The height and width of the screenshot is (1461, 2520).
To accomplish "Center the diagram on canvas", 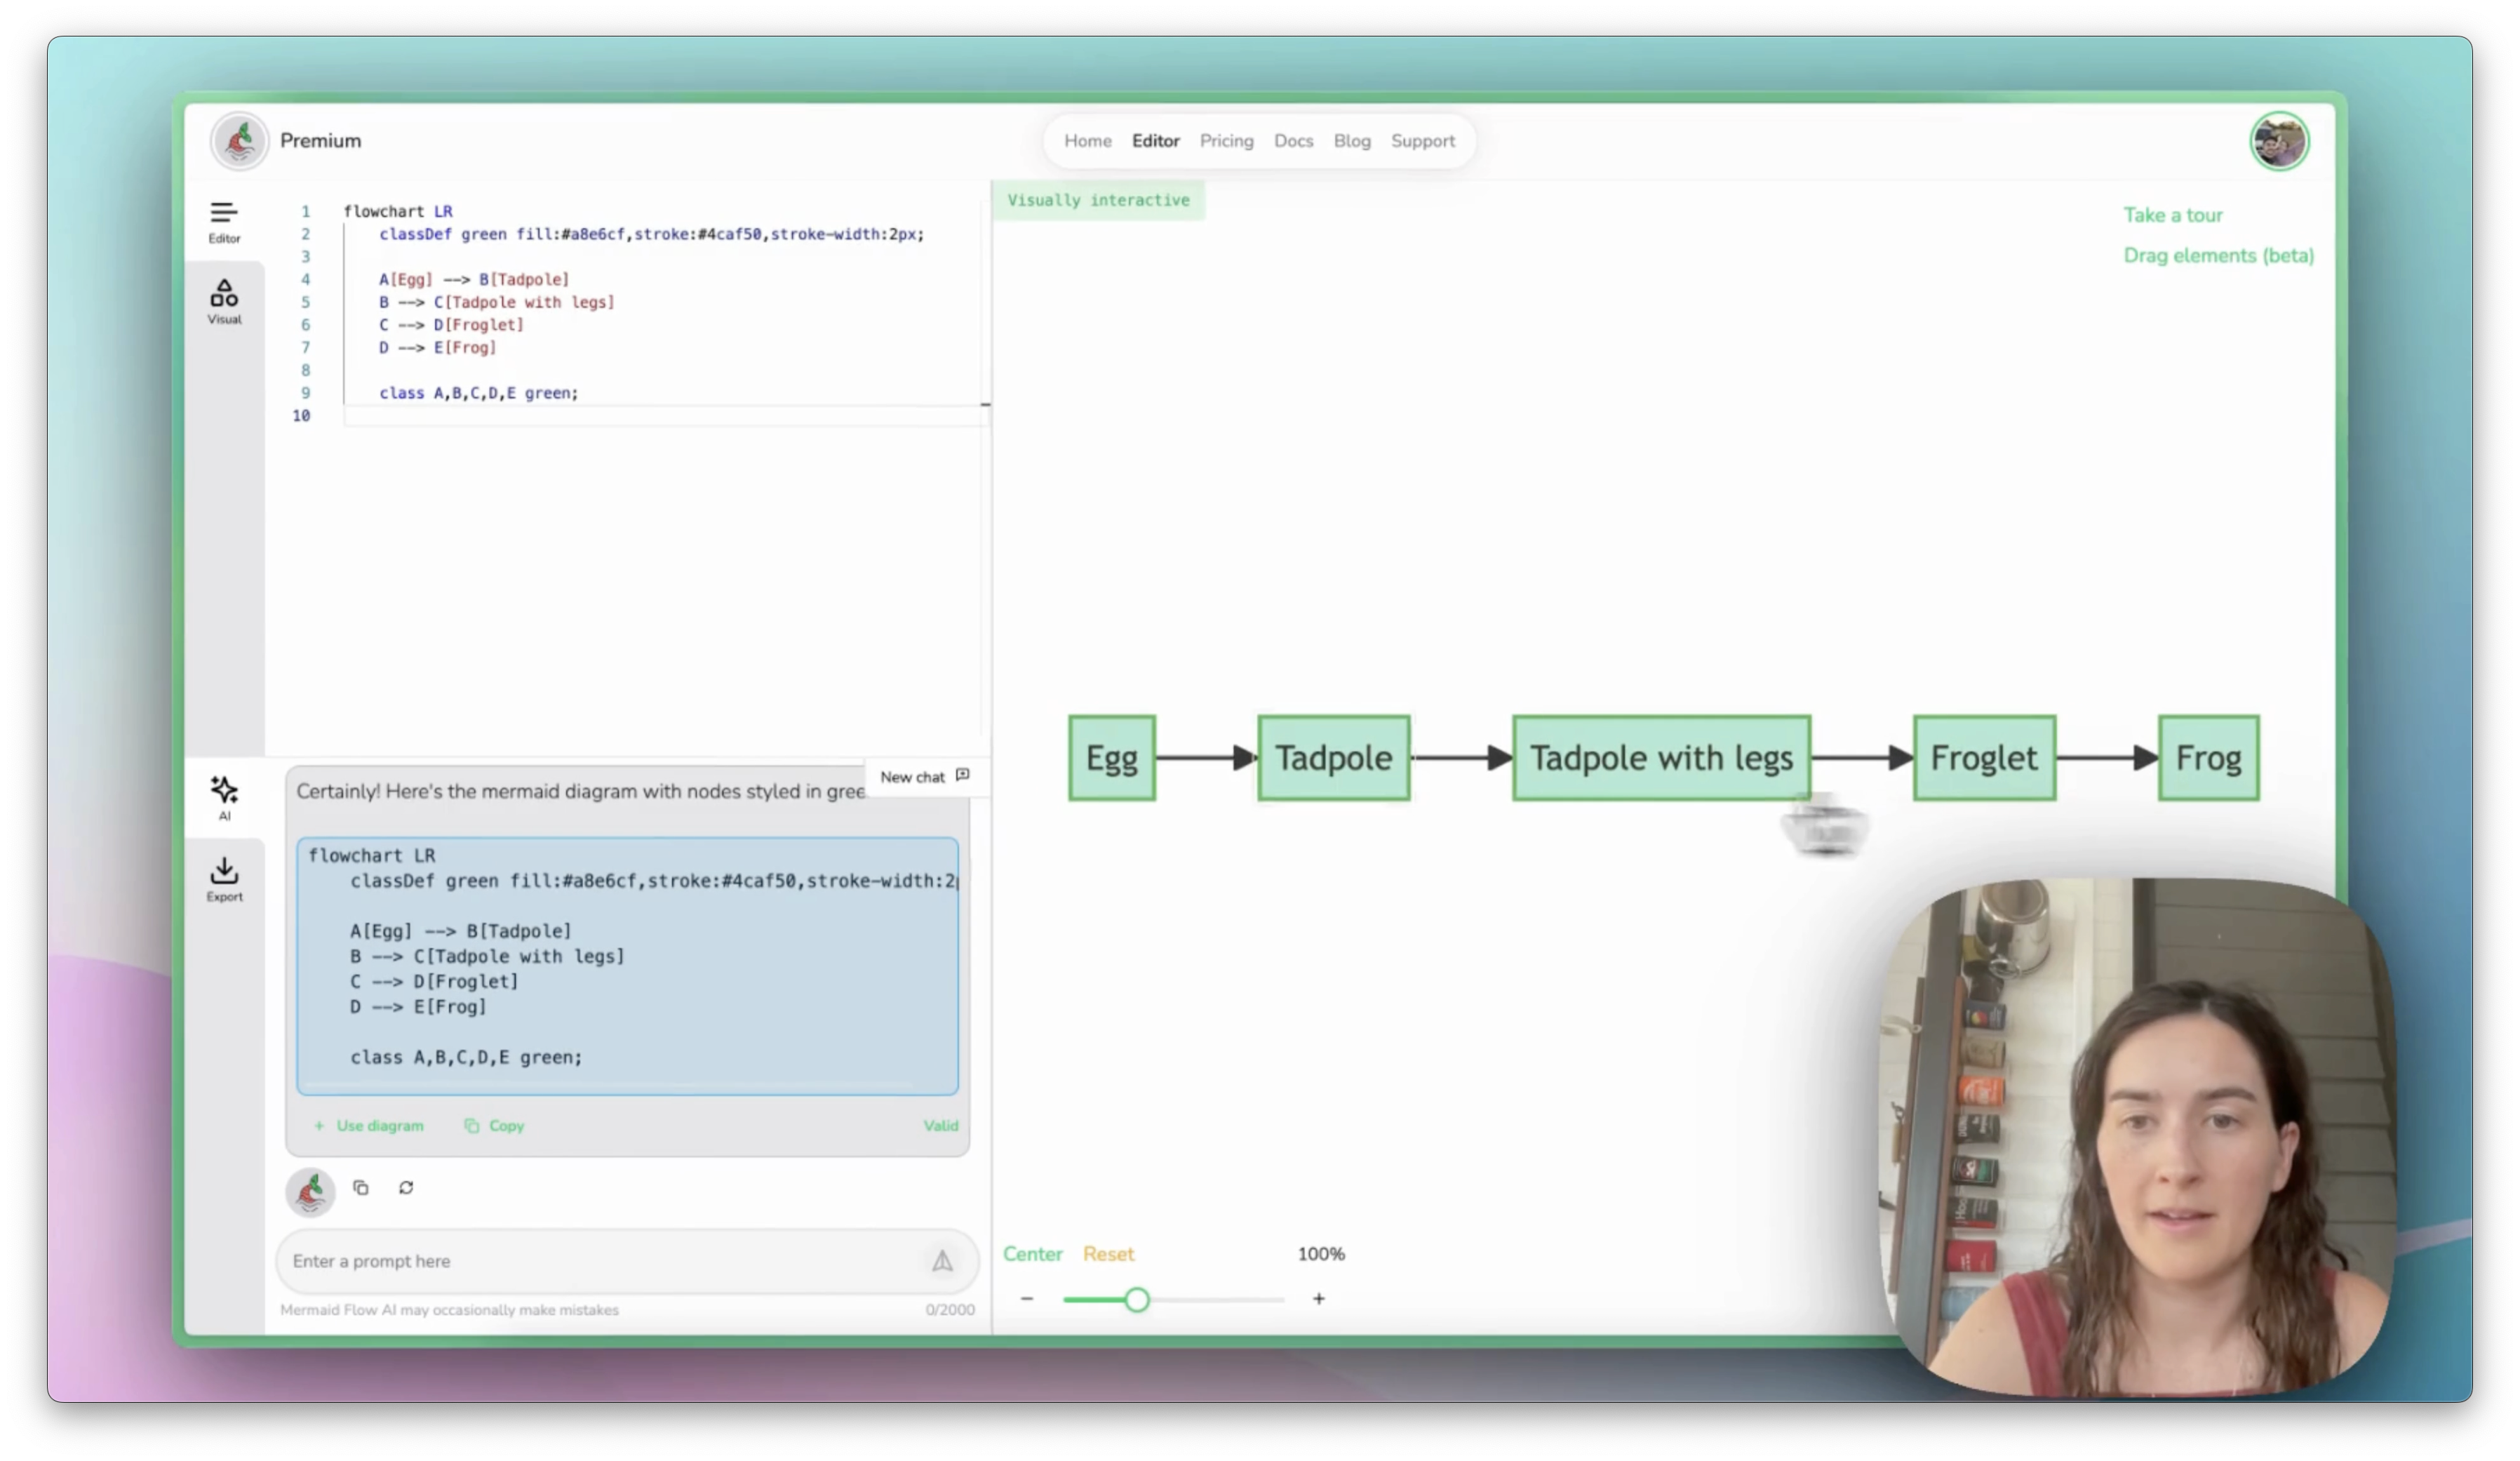I will (x=1033, y=1253).
